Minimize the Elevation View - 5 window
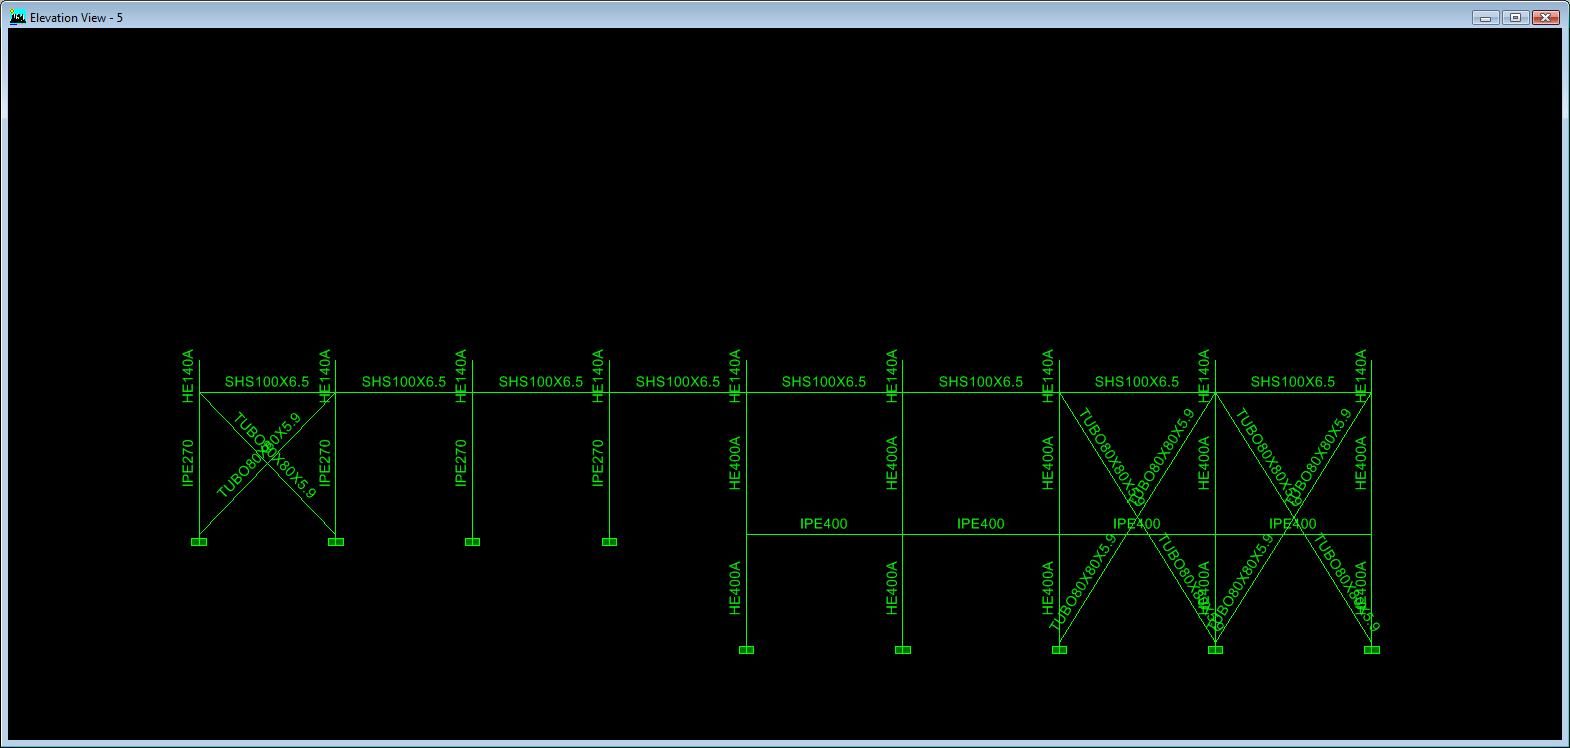1570x748 pixels. tap(1486, 17)
